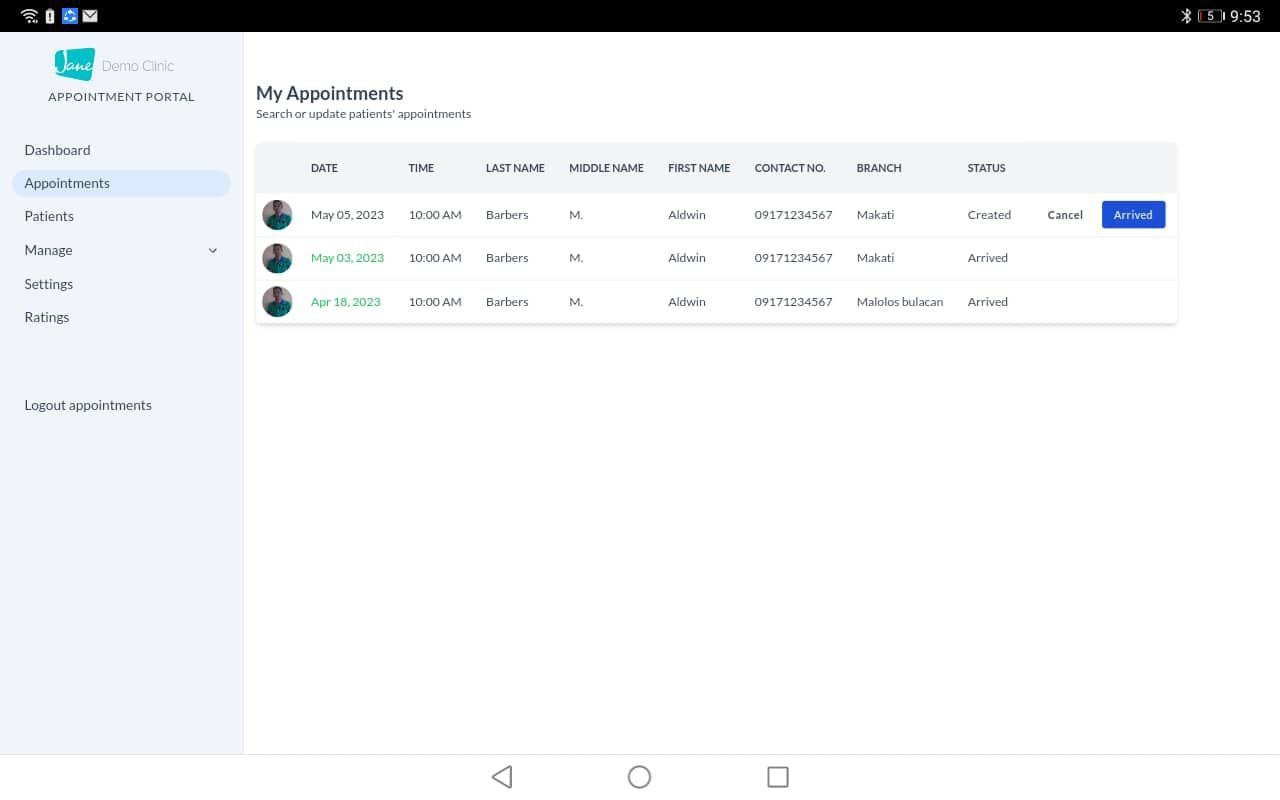Expand the Manage menu chevron
1280x800 pixels.
(x=212, y=251)
